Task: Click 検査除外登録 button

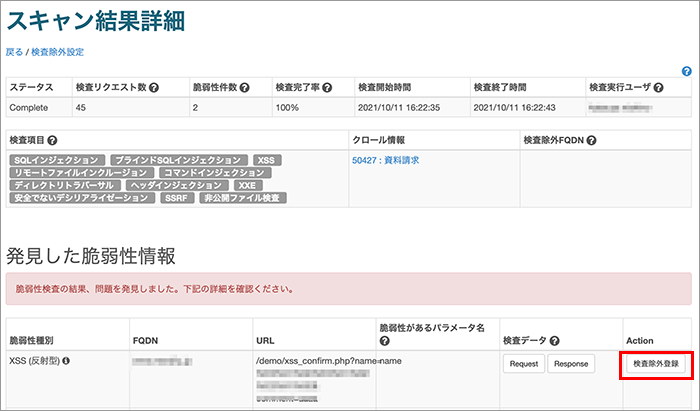Action: 656,364
